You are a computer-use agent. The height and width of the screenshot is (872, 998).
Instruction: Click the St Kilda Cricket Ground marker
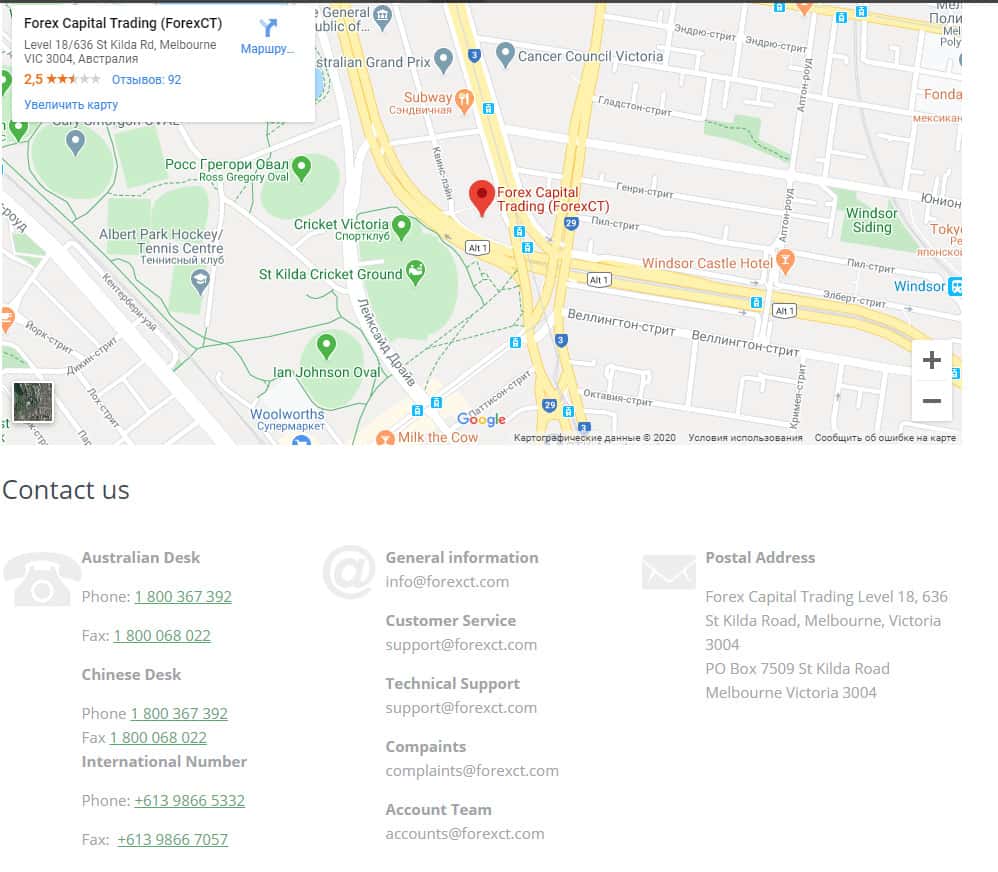[417, 271]
